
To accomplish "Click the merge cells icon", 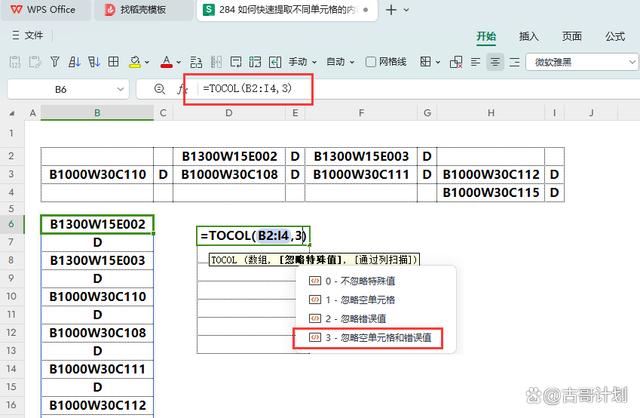I will click(255, 62).
